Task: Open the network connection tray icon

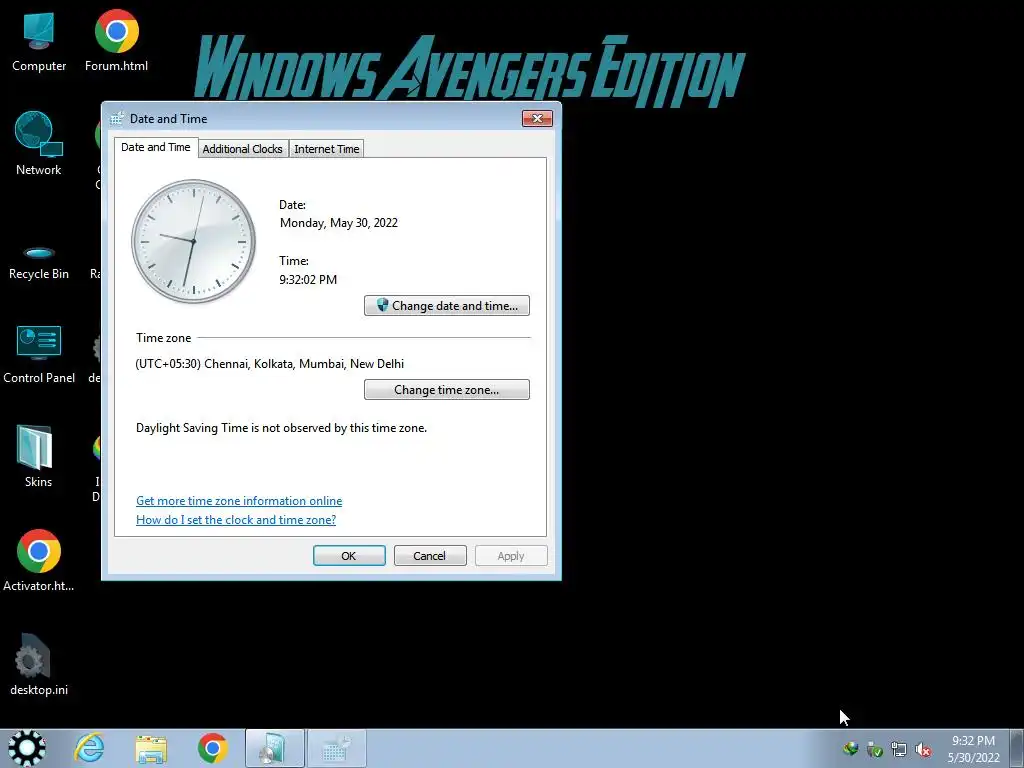Action: coord(899,749)
